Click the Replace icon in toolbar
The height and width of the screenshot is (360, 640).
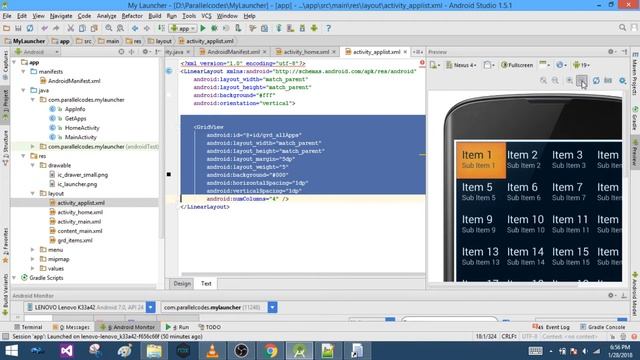tap(120, 28)
